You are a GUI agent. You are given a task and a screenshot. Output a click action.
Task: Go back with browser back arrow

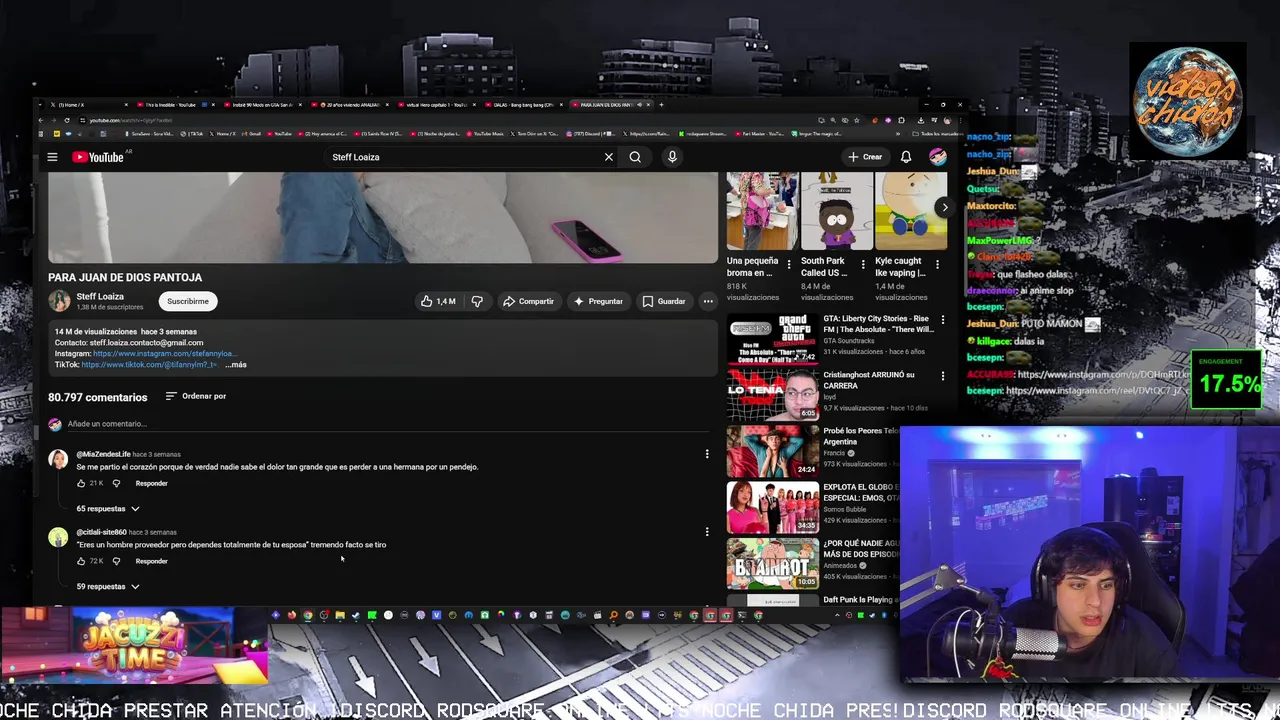point(41,120)
